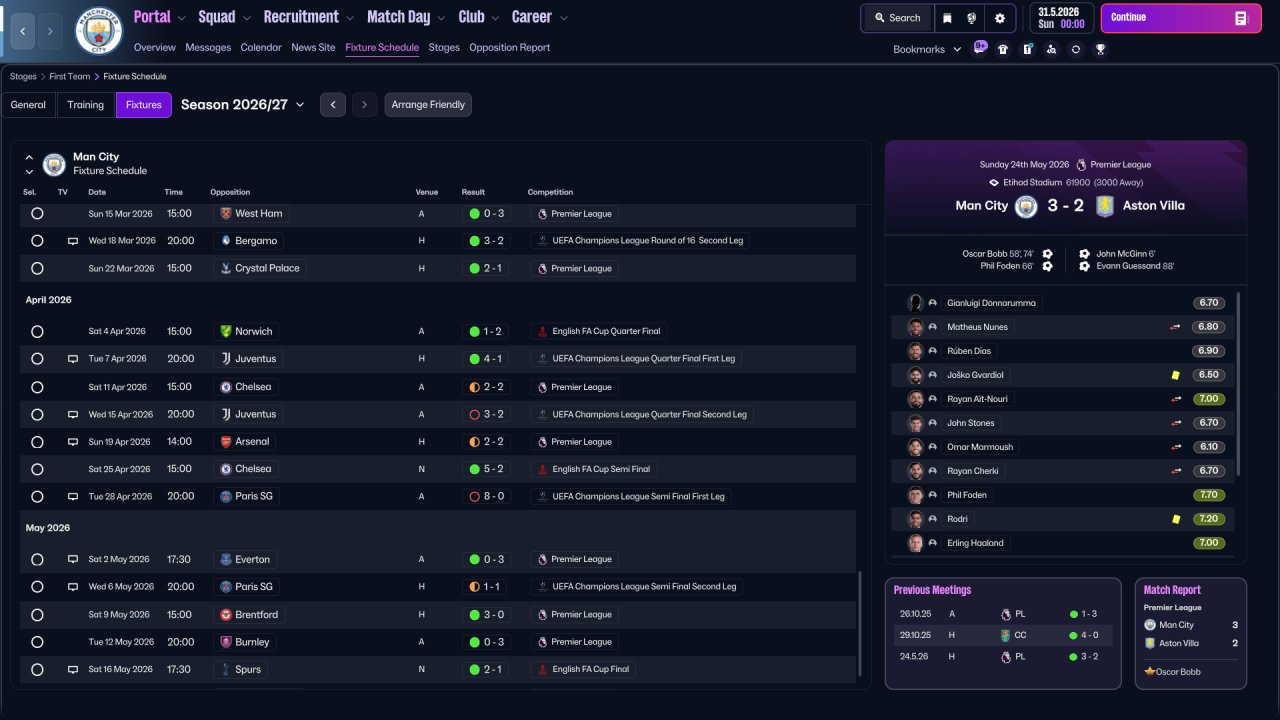Image resolution: width=1280 pixels, height=720 pixels.
Task: Switch to the Opposition Report tab
Action: point(509,48)
